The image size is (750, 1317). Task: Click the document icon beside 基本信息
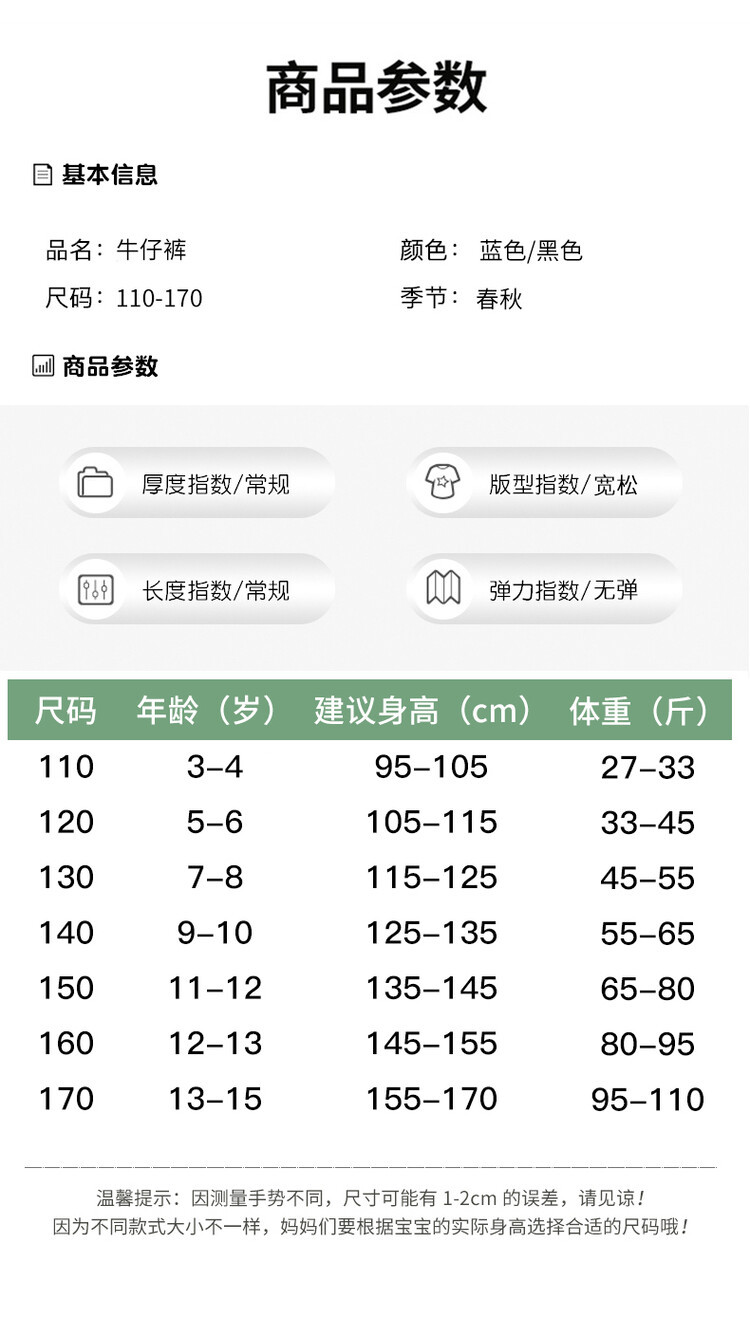pos(43,175)
